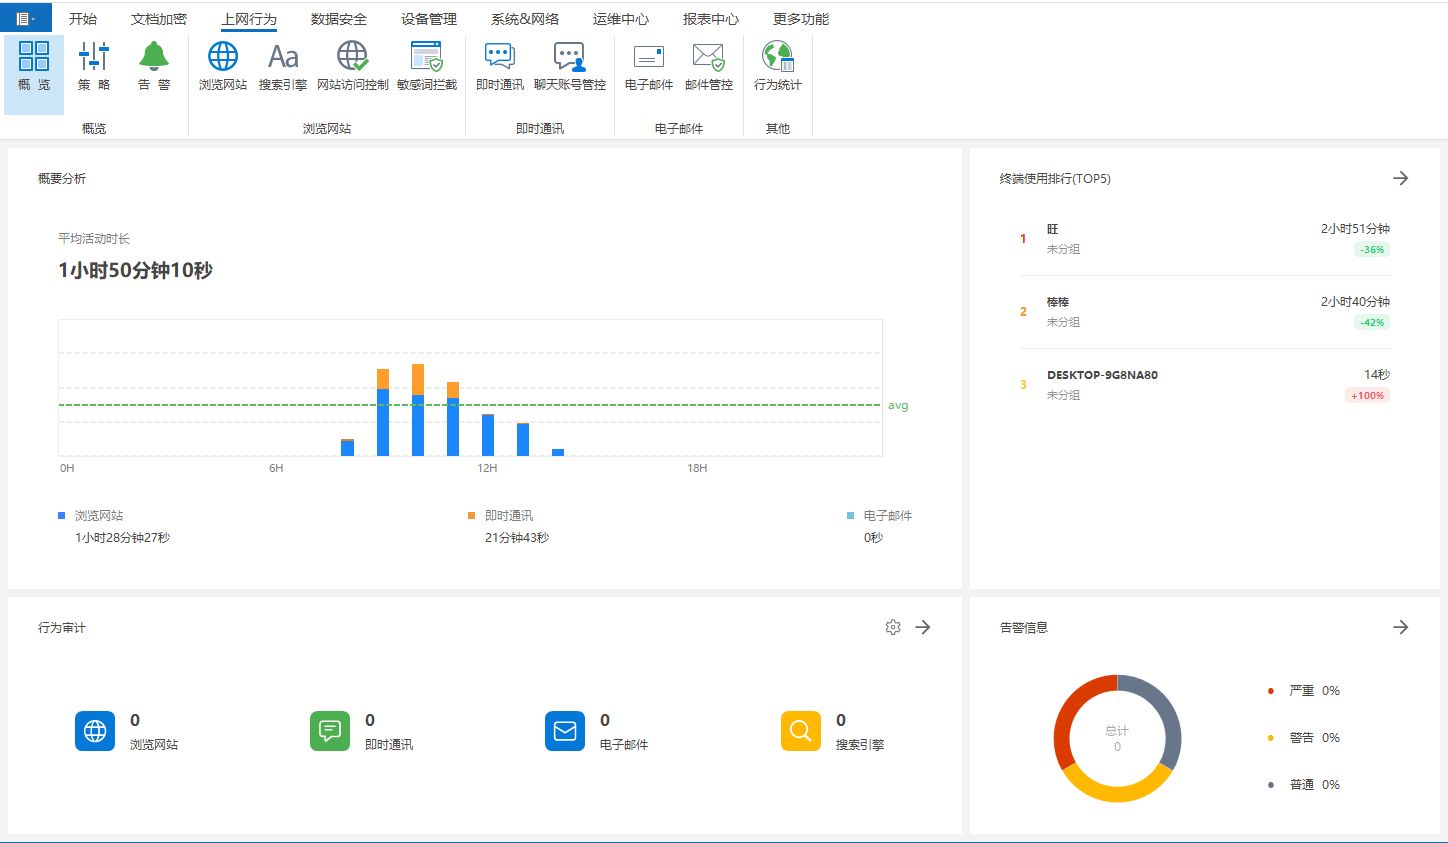The width and height of the screenshot is (1448, 843).
Task: Select terminal DESKTOP-9G8NA80
Action: (1102, 375)
